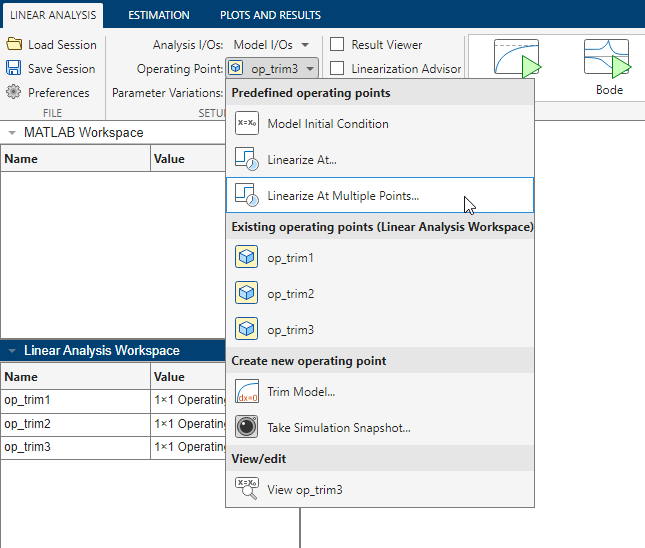Select op_trim1 cube icon in menu
The image size is (645, 548).
click(246, 258)
